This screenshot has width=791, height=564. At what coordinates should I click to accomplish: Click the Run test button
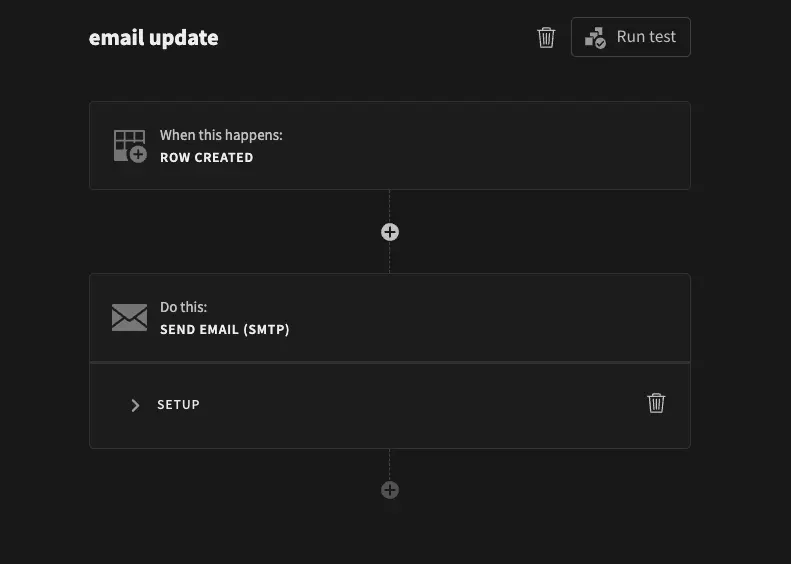point(630,37)
